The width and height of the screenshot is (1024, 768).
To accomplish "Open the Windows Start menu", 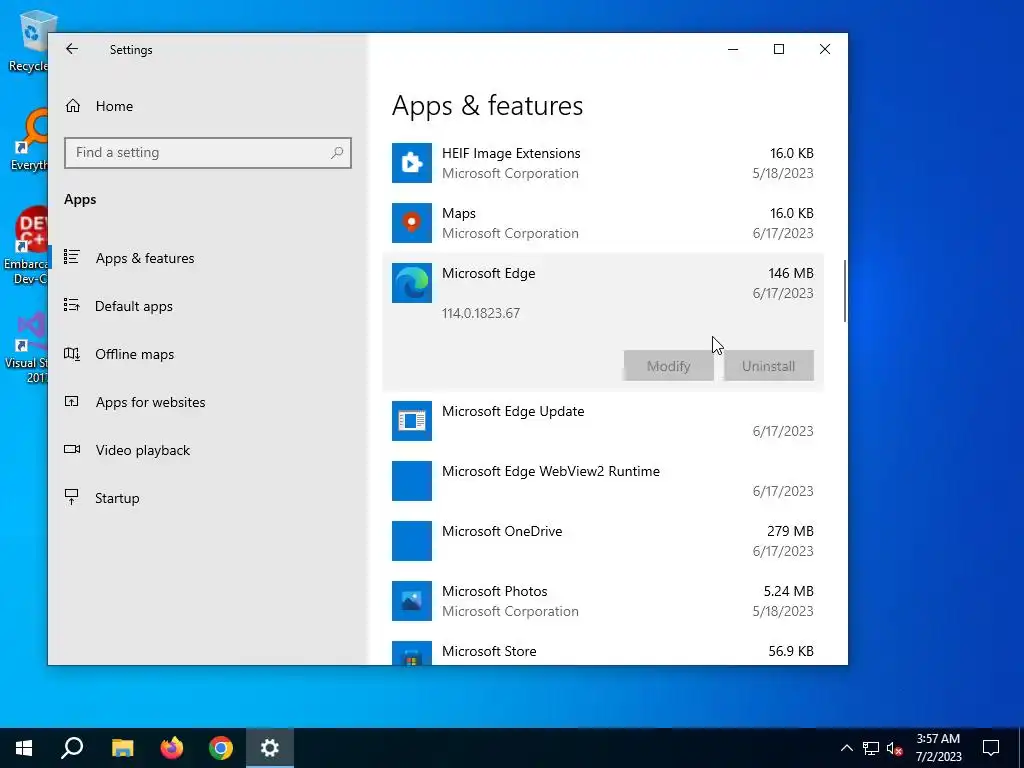I will [x=24, y=748].
